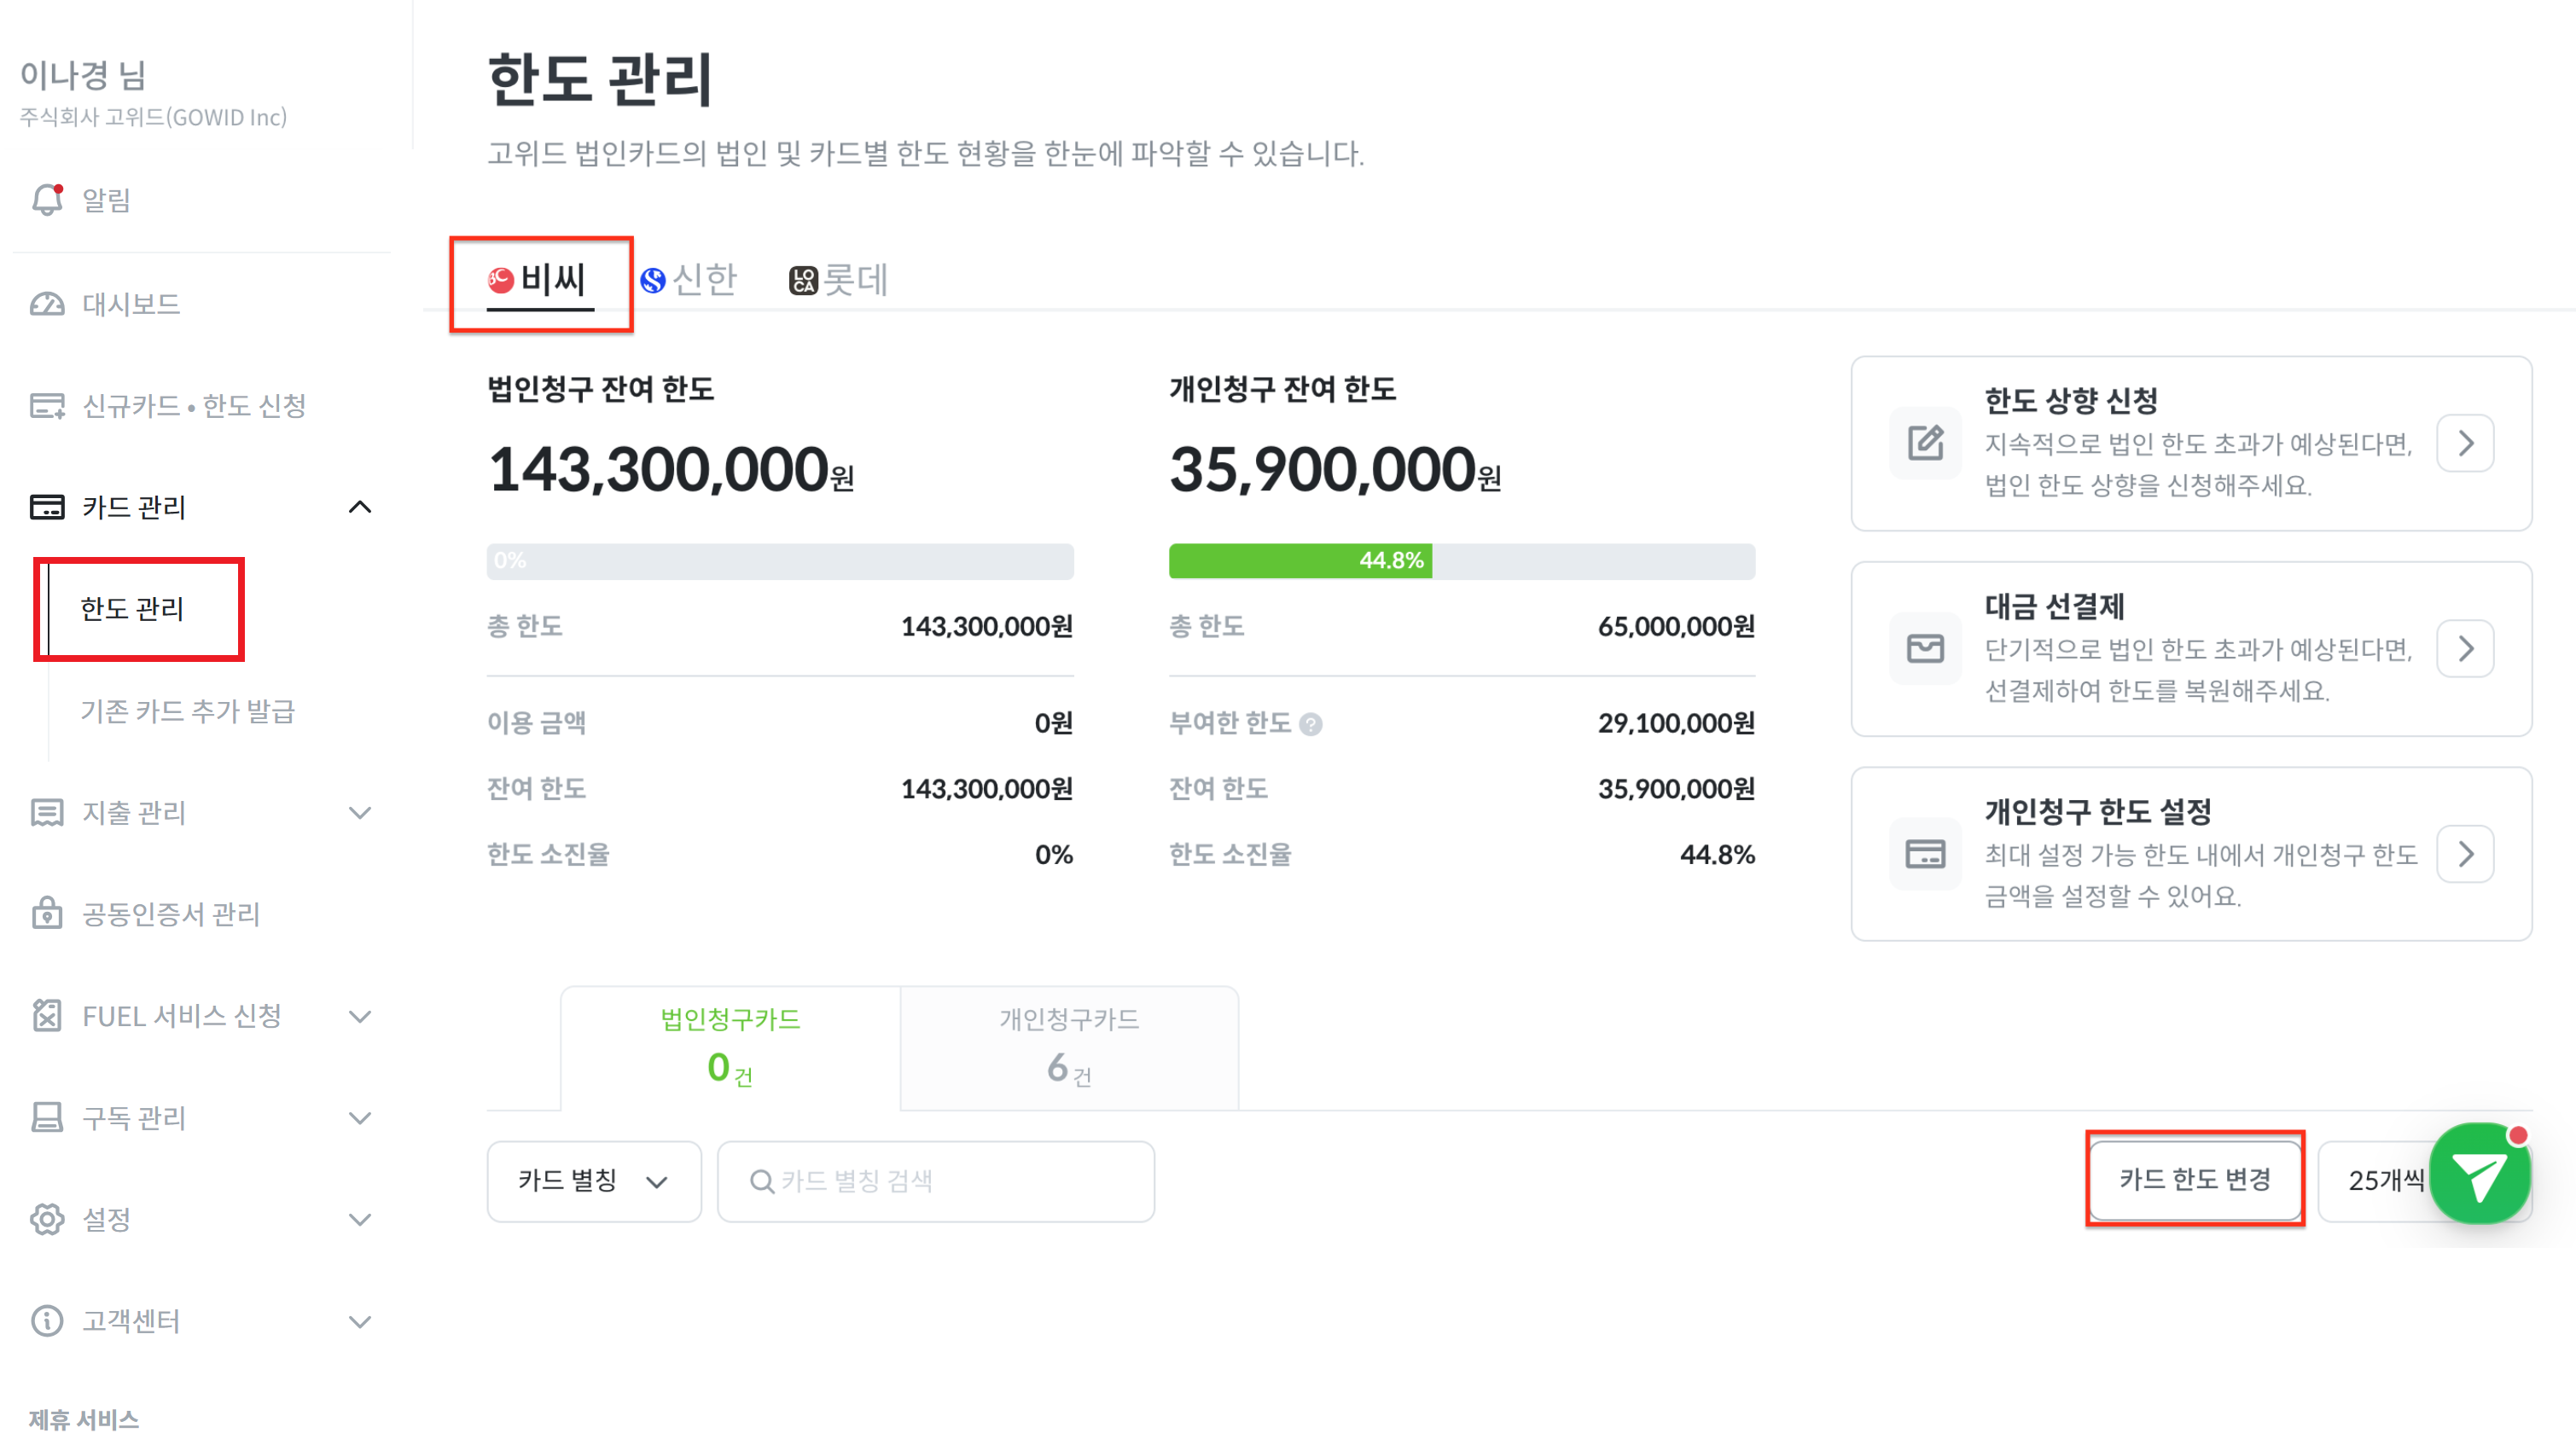Click the green chat messenger icon
Image resolution: width=2576 pixels, height=1433 pixels.
point(2478,1176)
